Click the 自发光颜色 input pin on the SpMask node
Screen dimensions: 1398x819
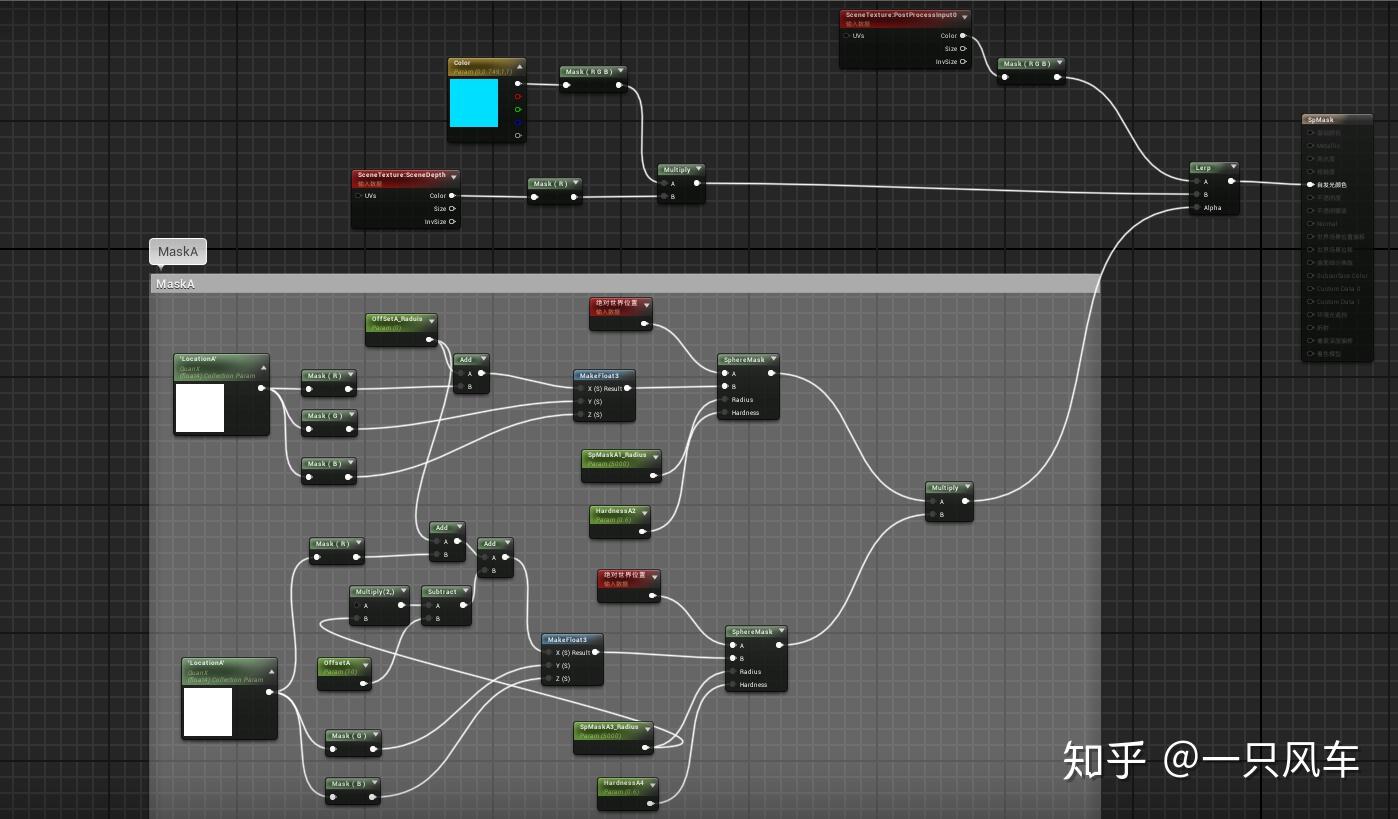[1309, 185]
